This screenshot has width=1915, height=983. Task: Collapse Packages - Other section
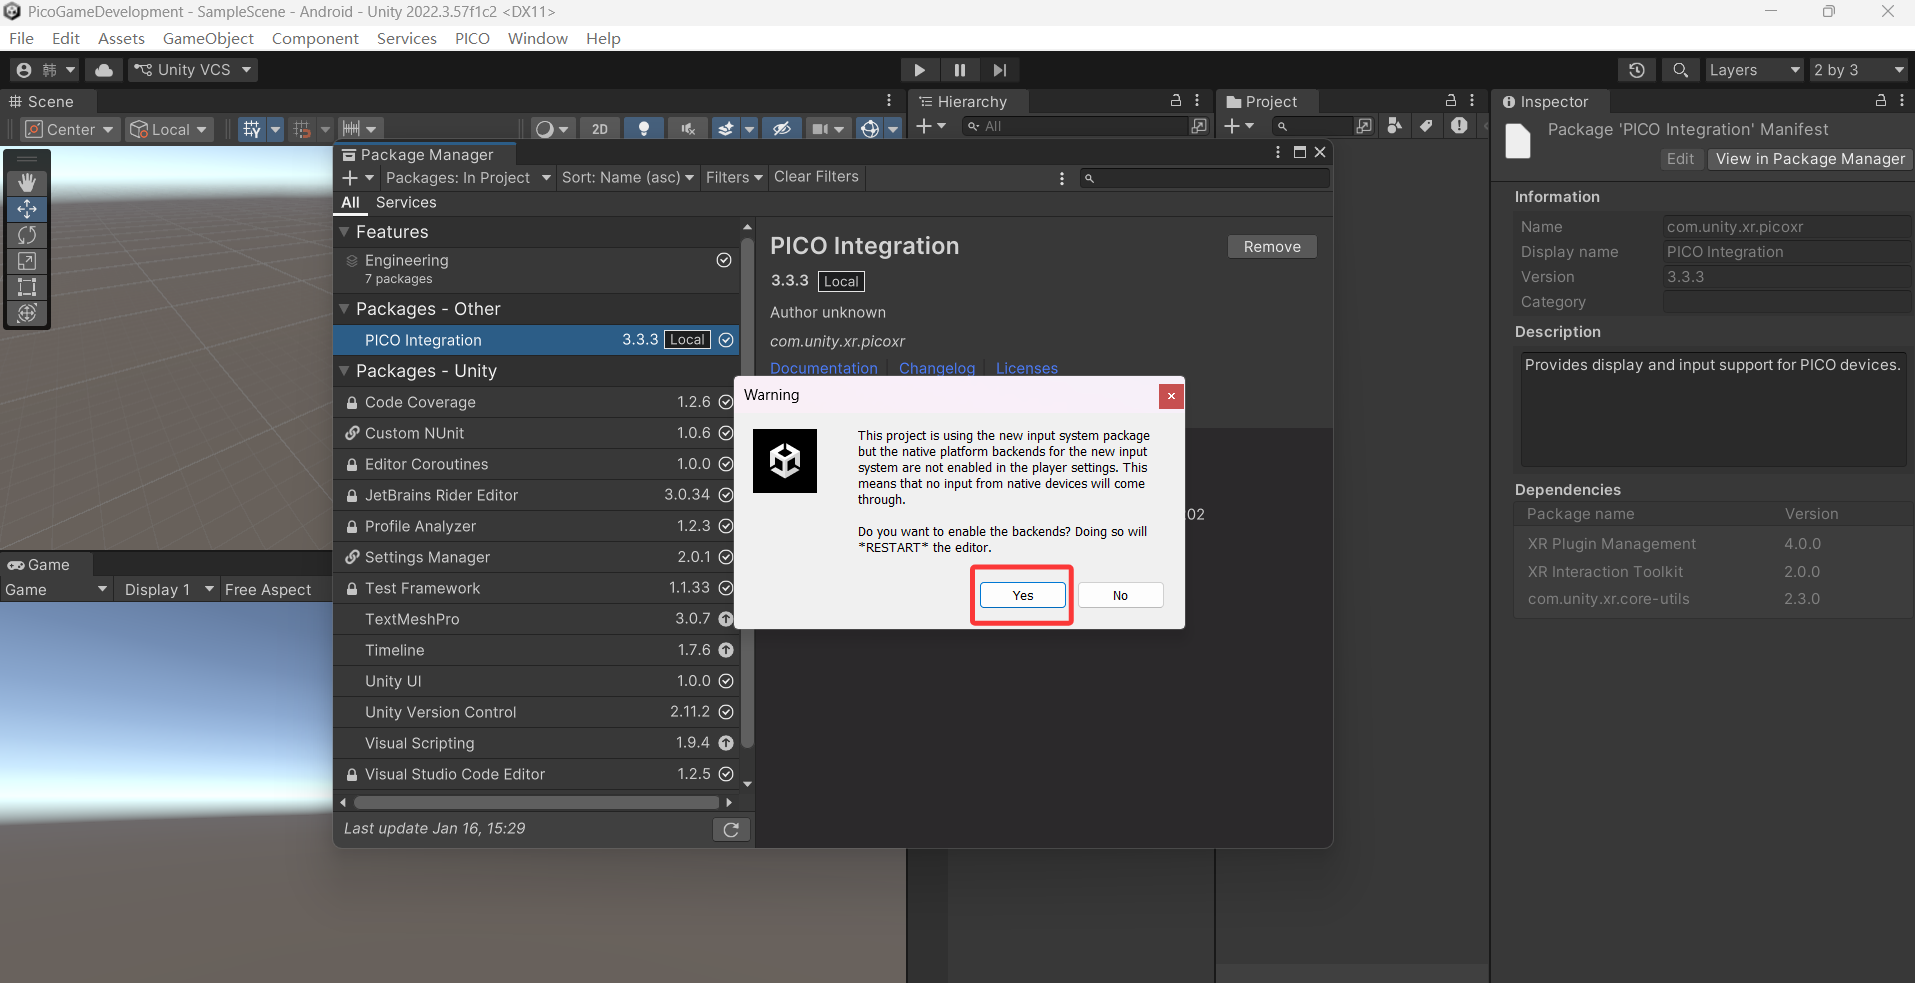tap(345, 309)
